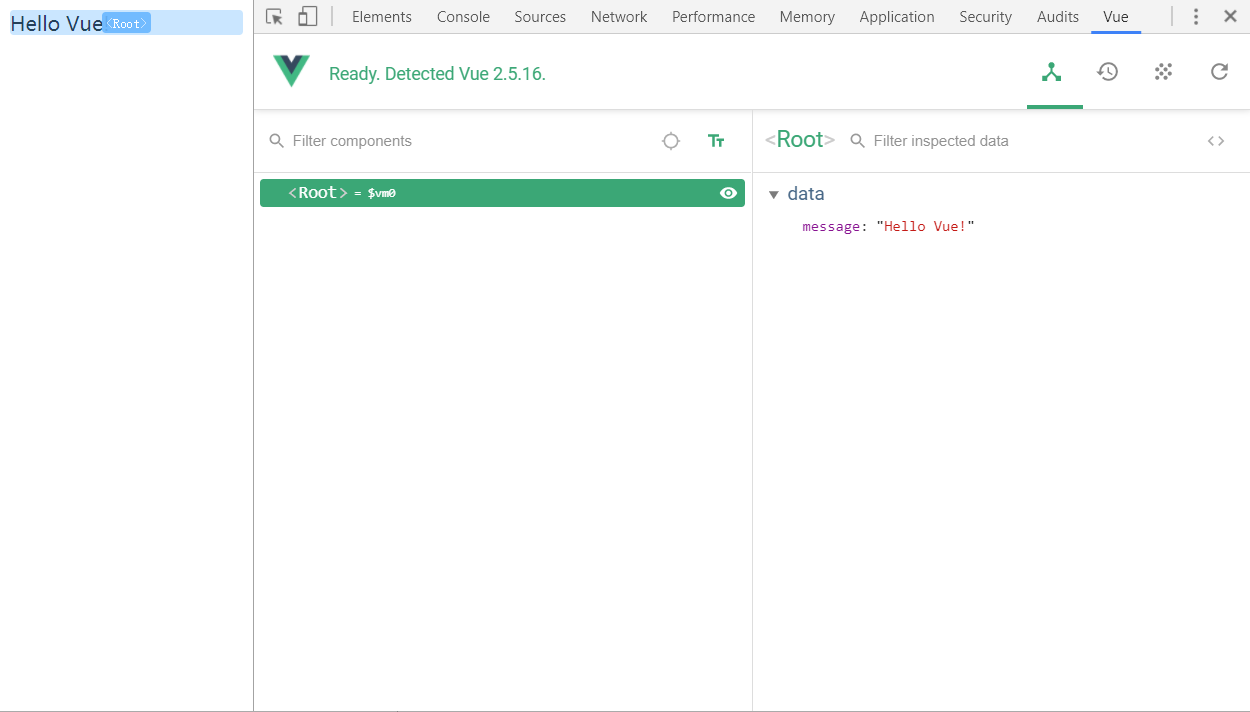Switch to the Audits tab

click(x=1058, y=17)
